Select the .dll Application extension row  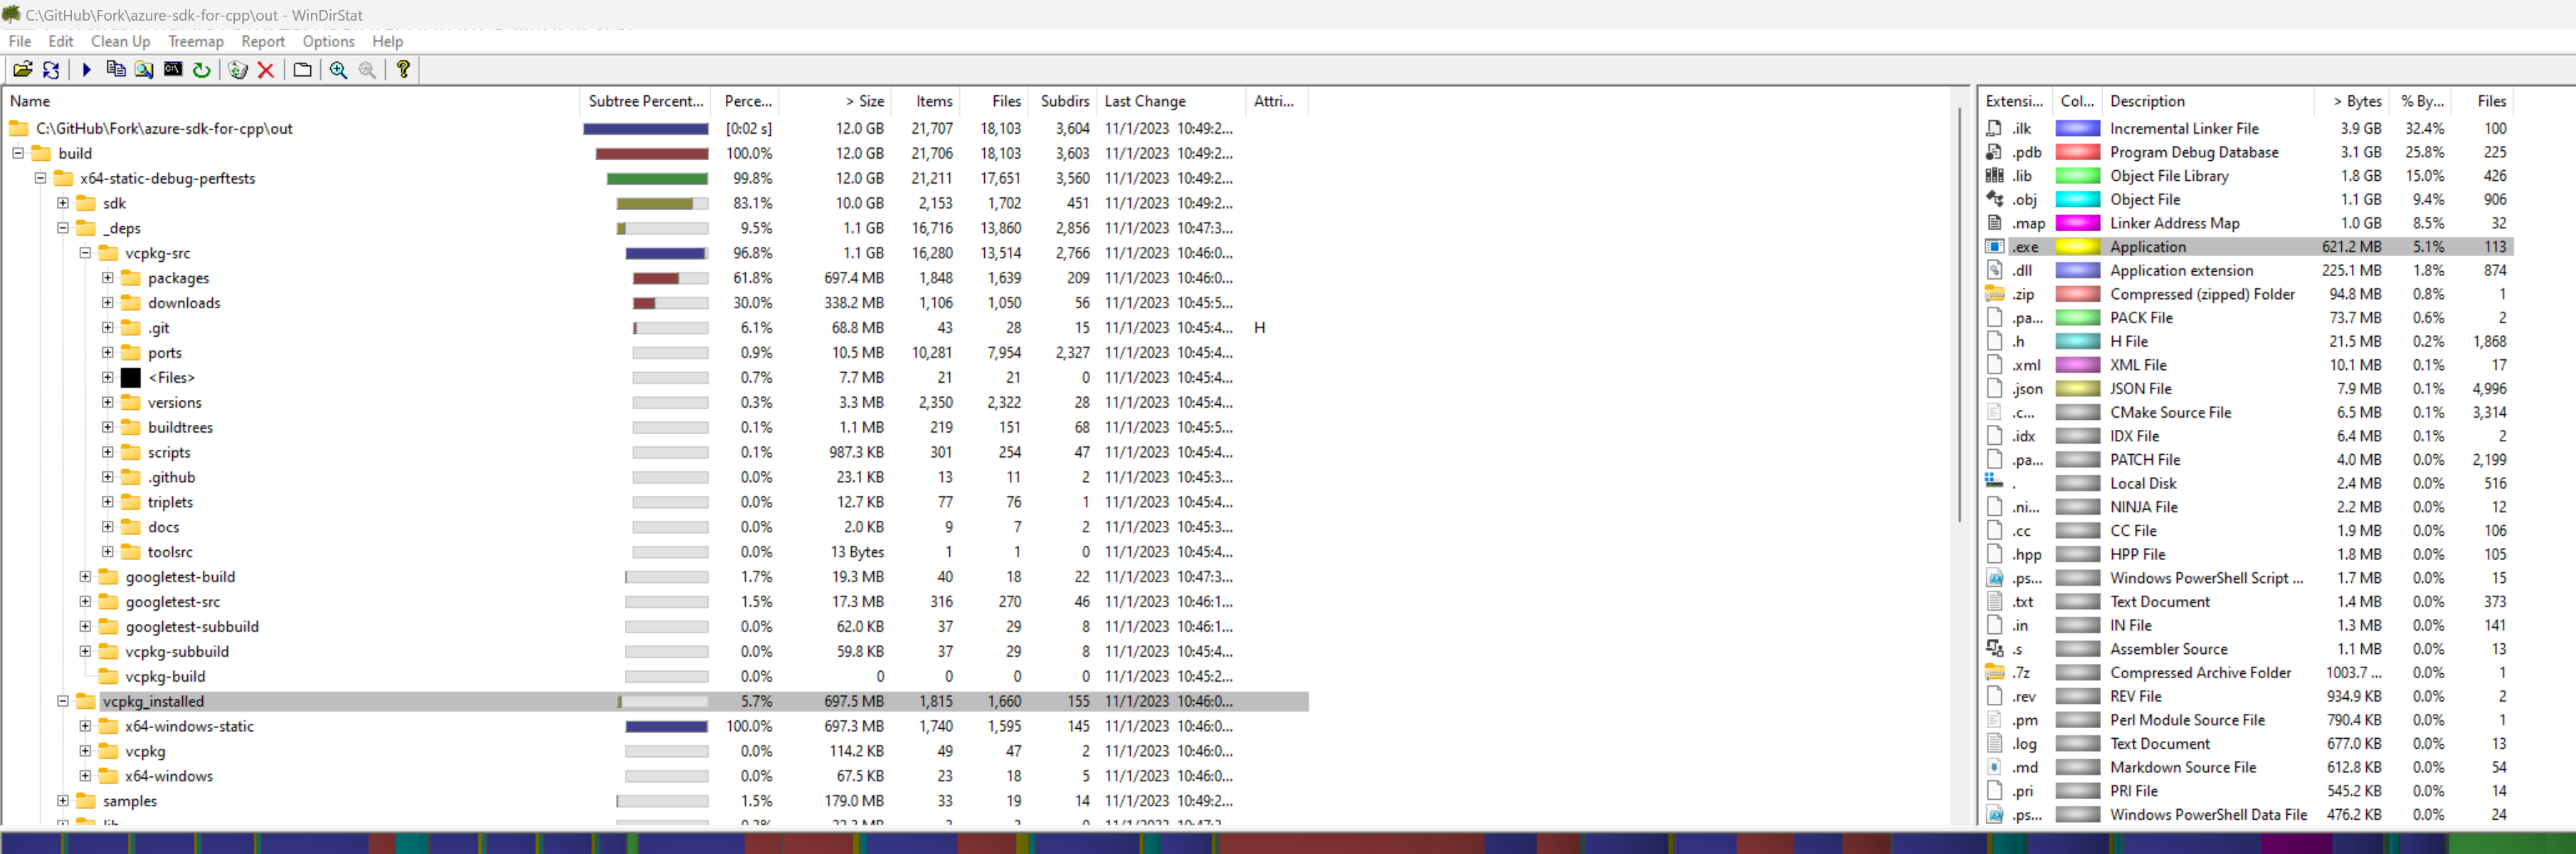pos(2180,270)
